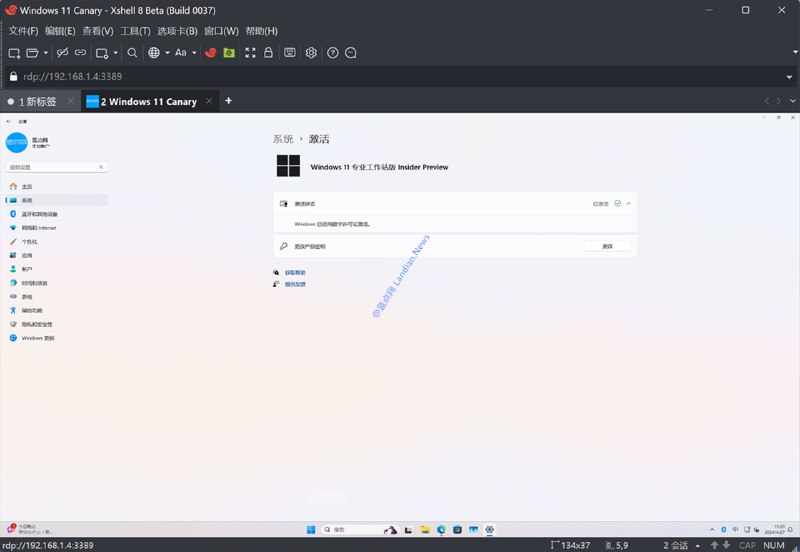The width and height of the screenshot is (800, 552).
Task: Toggle full screen mode icon
Action: [251, 53]
